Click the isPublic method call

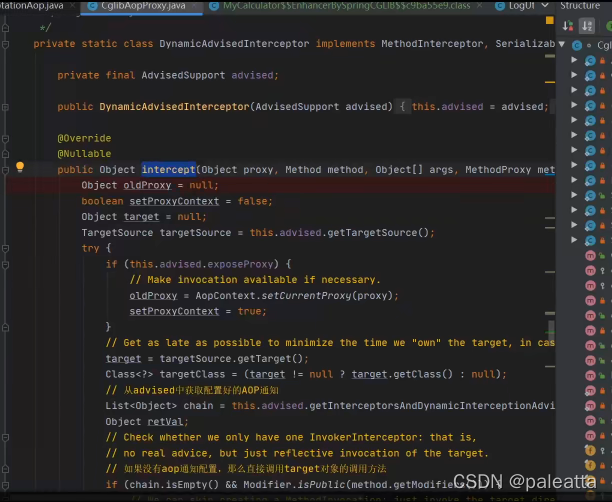pos(321,484)
